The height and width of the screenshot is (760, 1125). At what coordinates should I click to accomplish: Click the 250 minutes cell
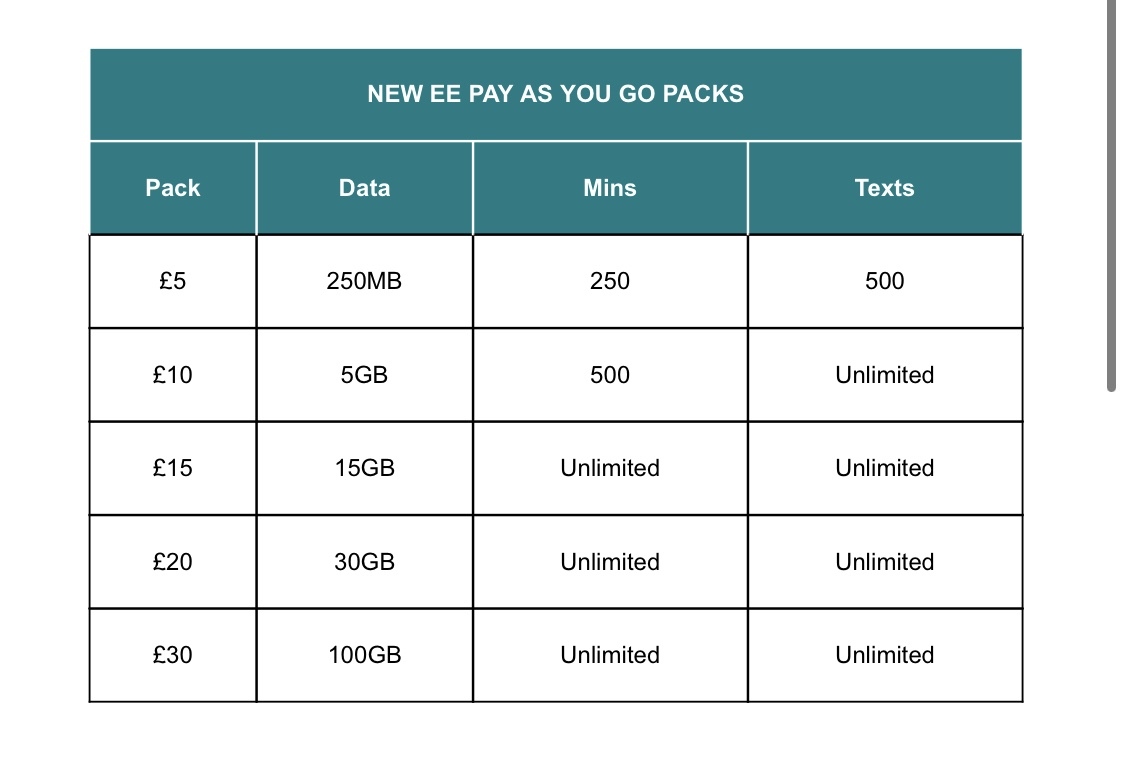coord(609,281)
